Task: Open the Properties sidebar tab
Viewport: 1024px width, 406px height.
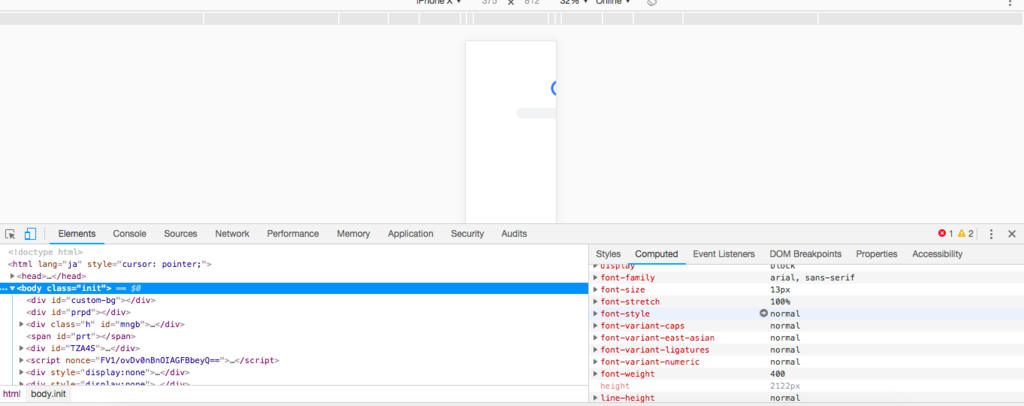Action: 876,254
